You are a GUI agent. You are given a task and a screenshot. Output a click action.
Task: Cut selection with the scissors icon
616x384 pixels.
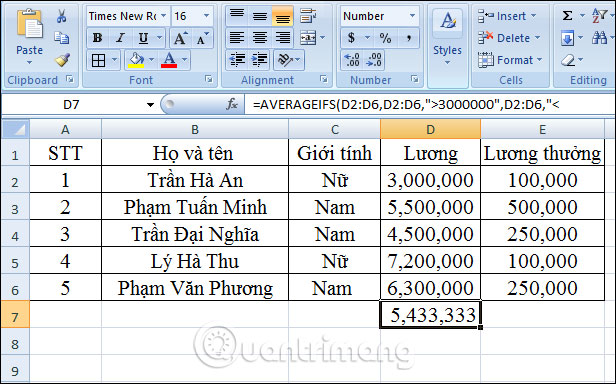[x=62, y=16]
